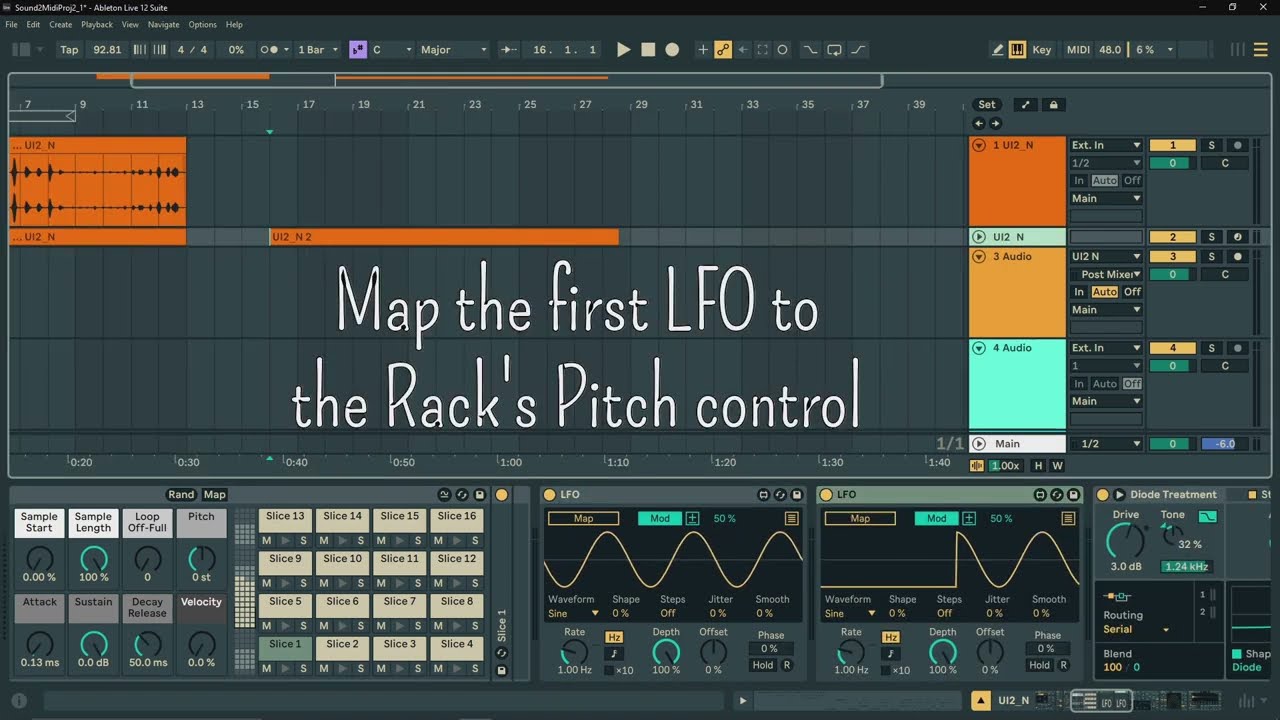Start playback with the Play button
Image resolution: width=1280 pixels, height=720 pixels.
point(624,50)
